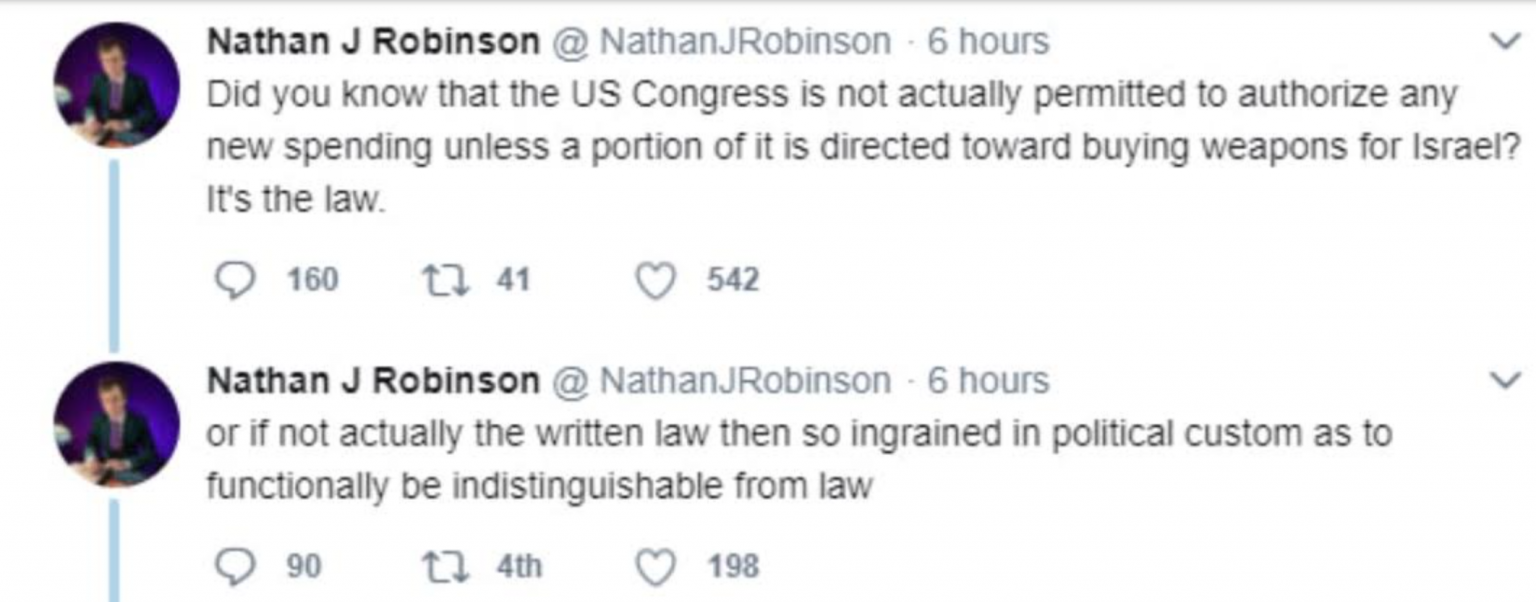Like the tweet with 198 likes
Viewport: 1536px width, 602px height.
tap(656, 566)
